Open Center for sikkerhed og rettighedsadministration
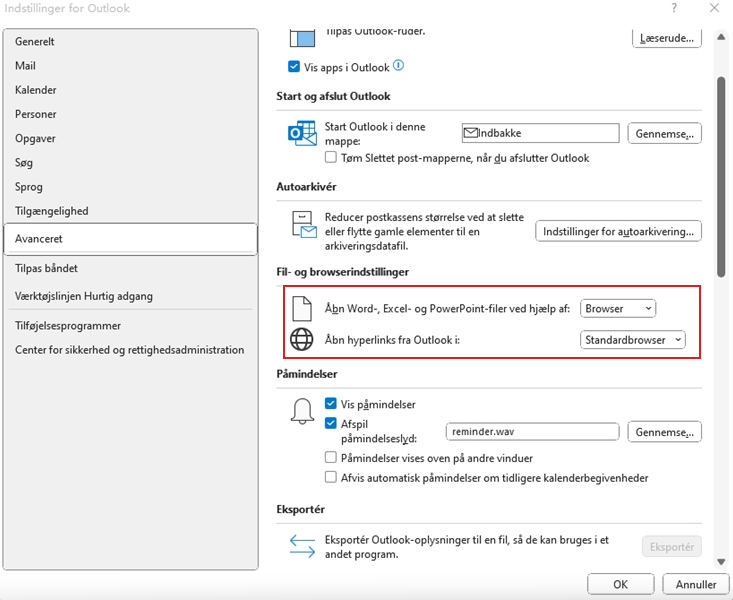 tap(130, 350)
